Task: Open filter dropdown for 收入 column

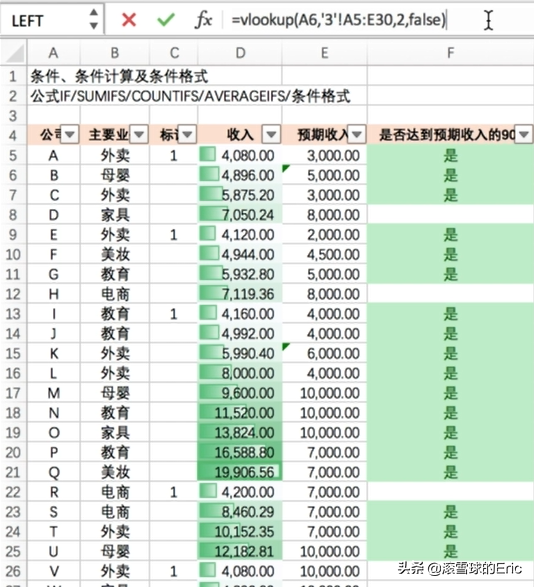Action: 271,134
